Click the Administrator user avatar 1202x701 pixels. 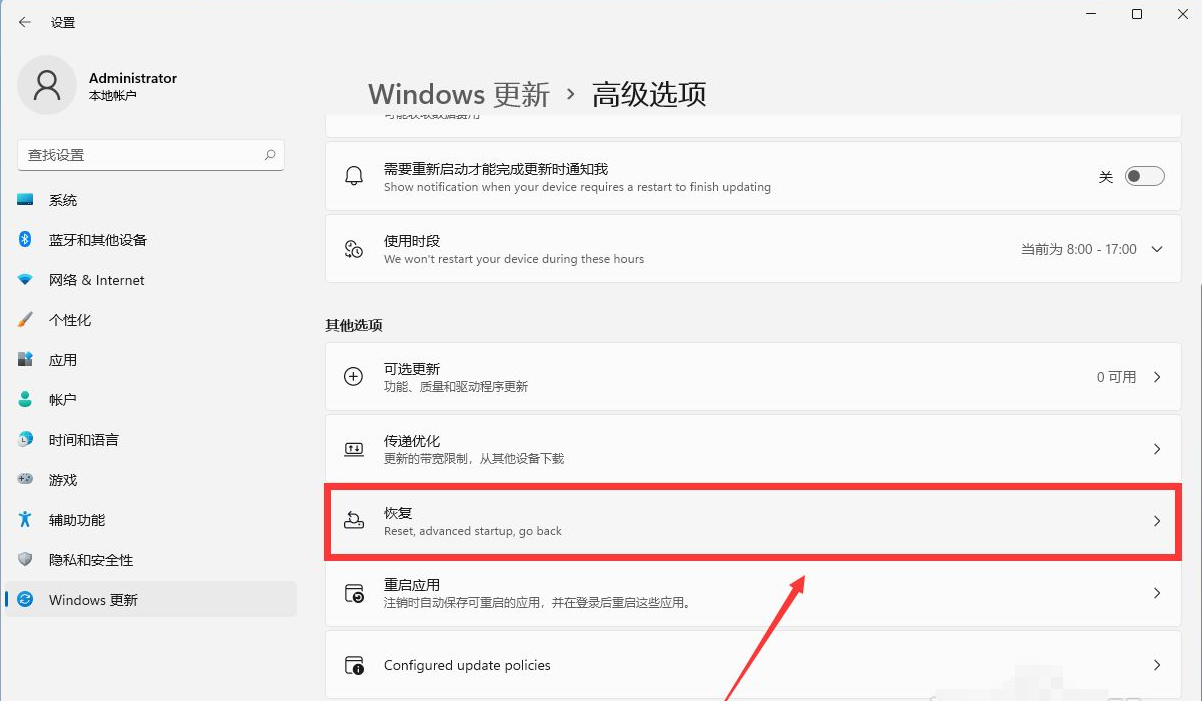point(47,85)
